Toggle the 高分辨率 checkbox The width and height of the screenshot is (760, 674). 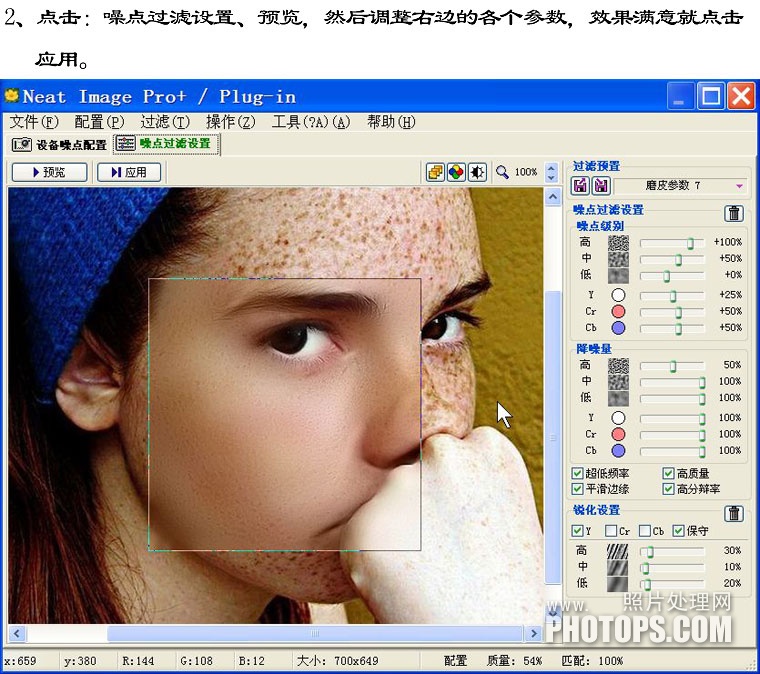[668, 489]
